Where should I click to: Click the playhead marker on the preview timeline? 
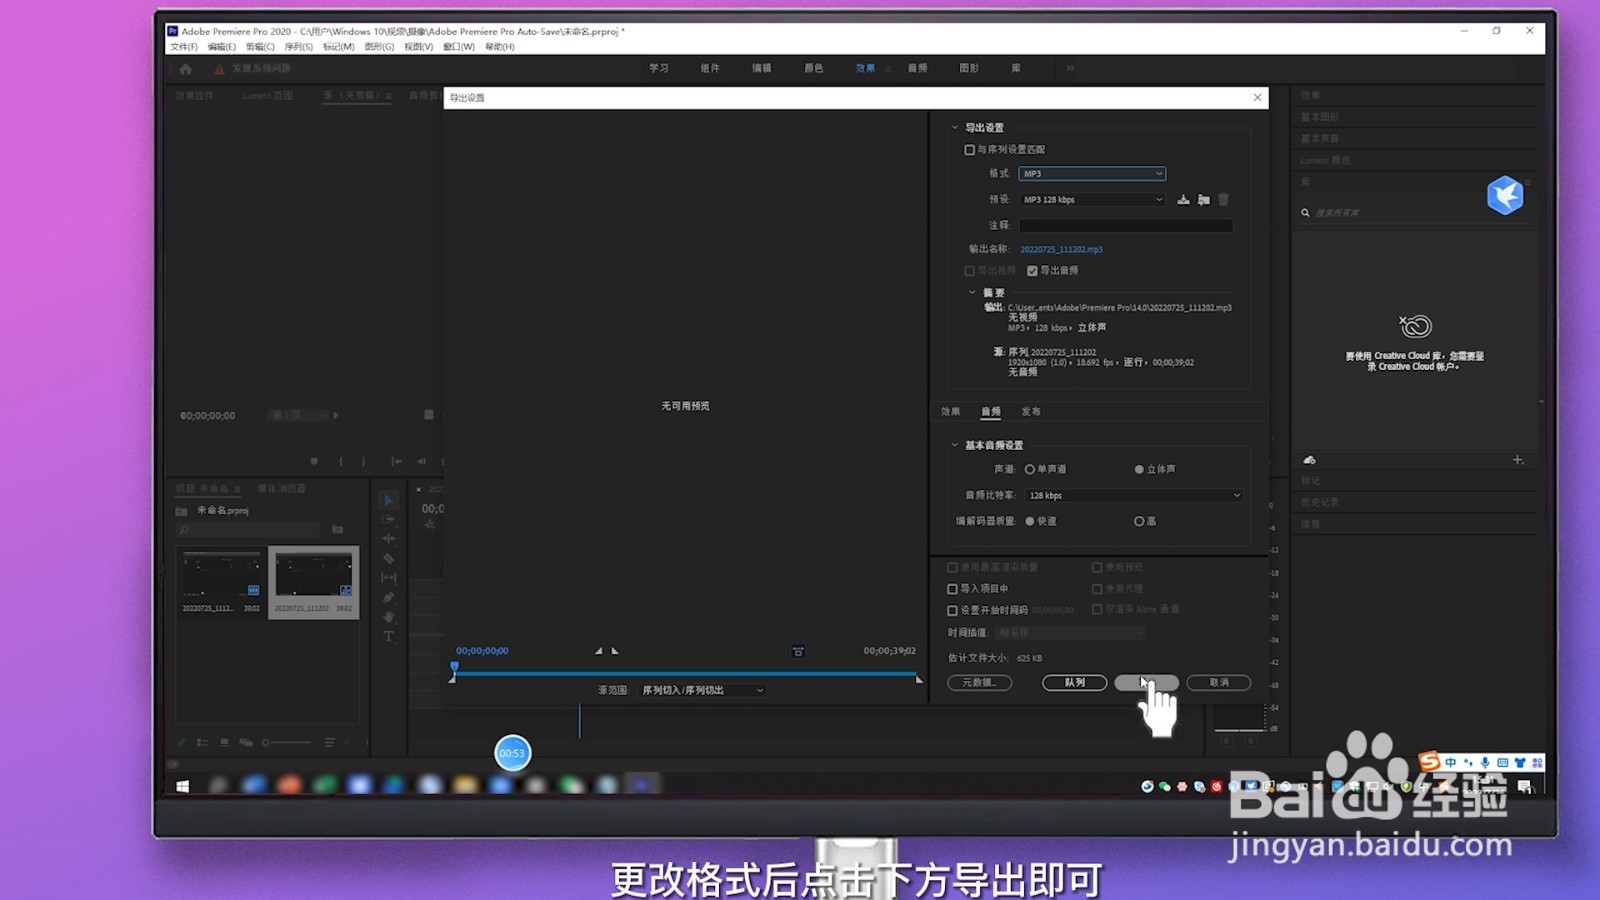point(455,664)
